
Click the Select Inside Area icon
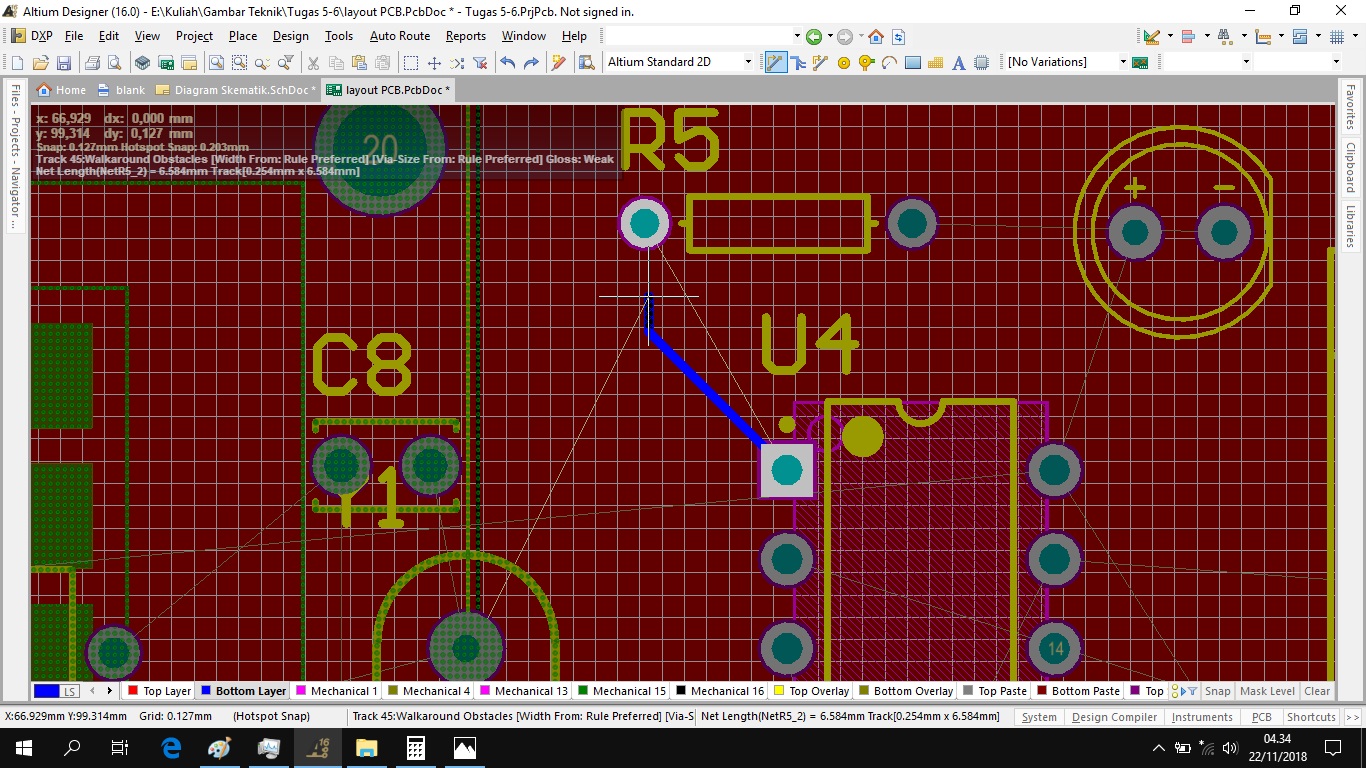coord(411,63)
